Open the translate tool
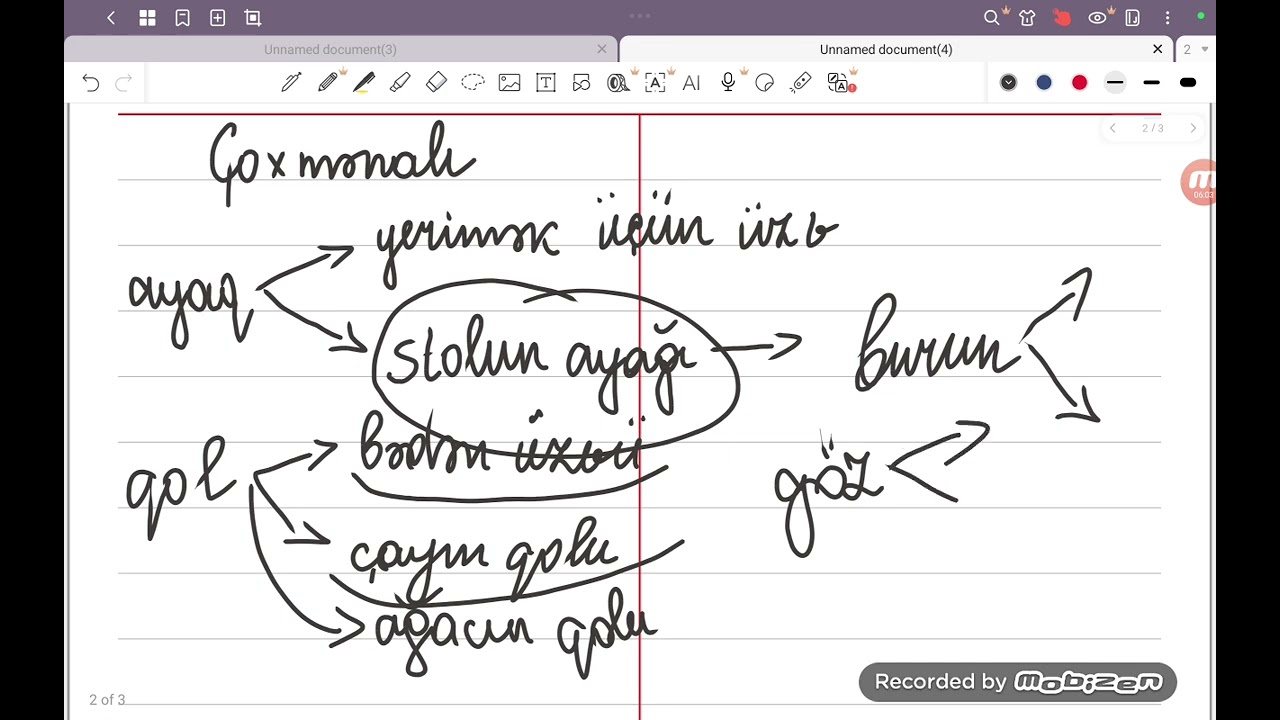The width and height of the screenshot is (1280, 720). tap(840, 83)
